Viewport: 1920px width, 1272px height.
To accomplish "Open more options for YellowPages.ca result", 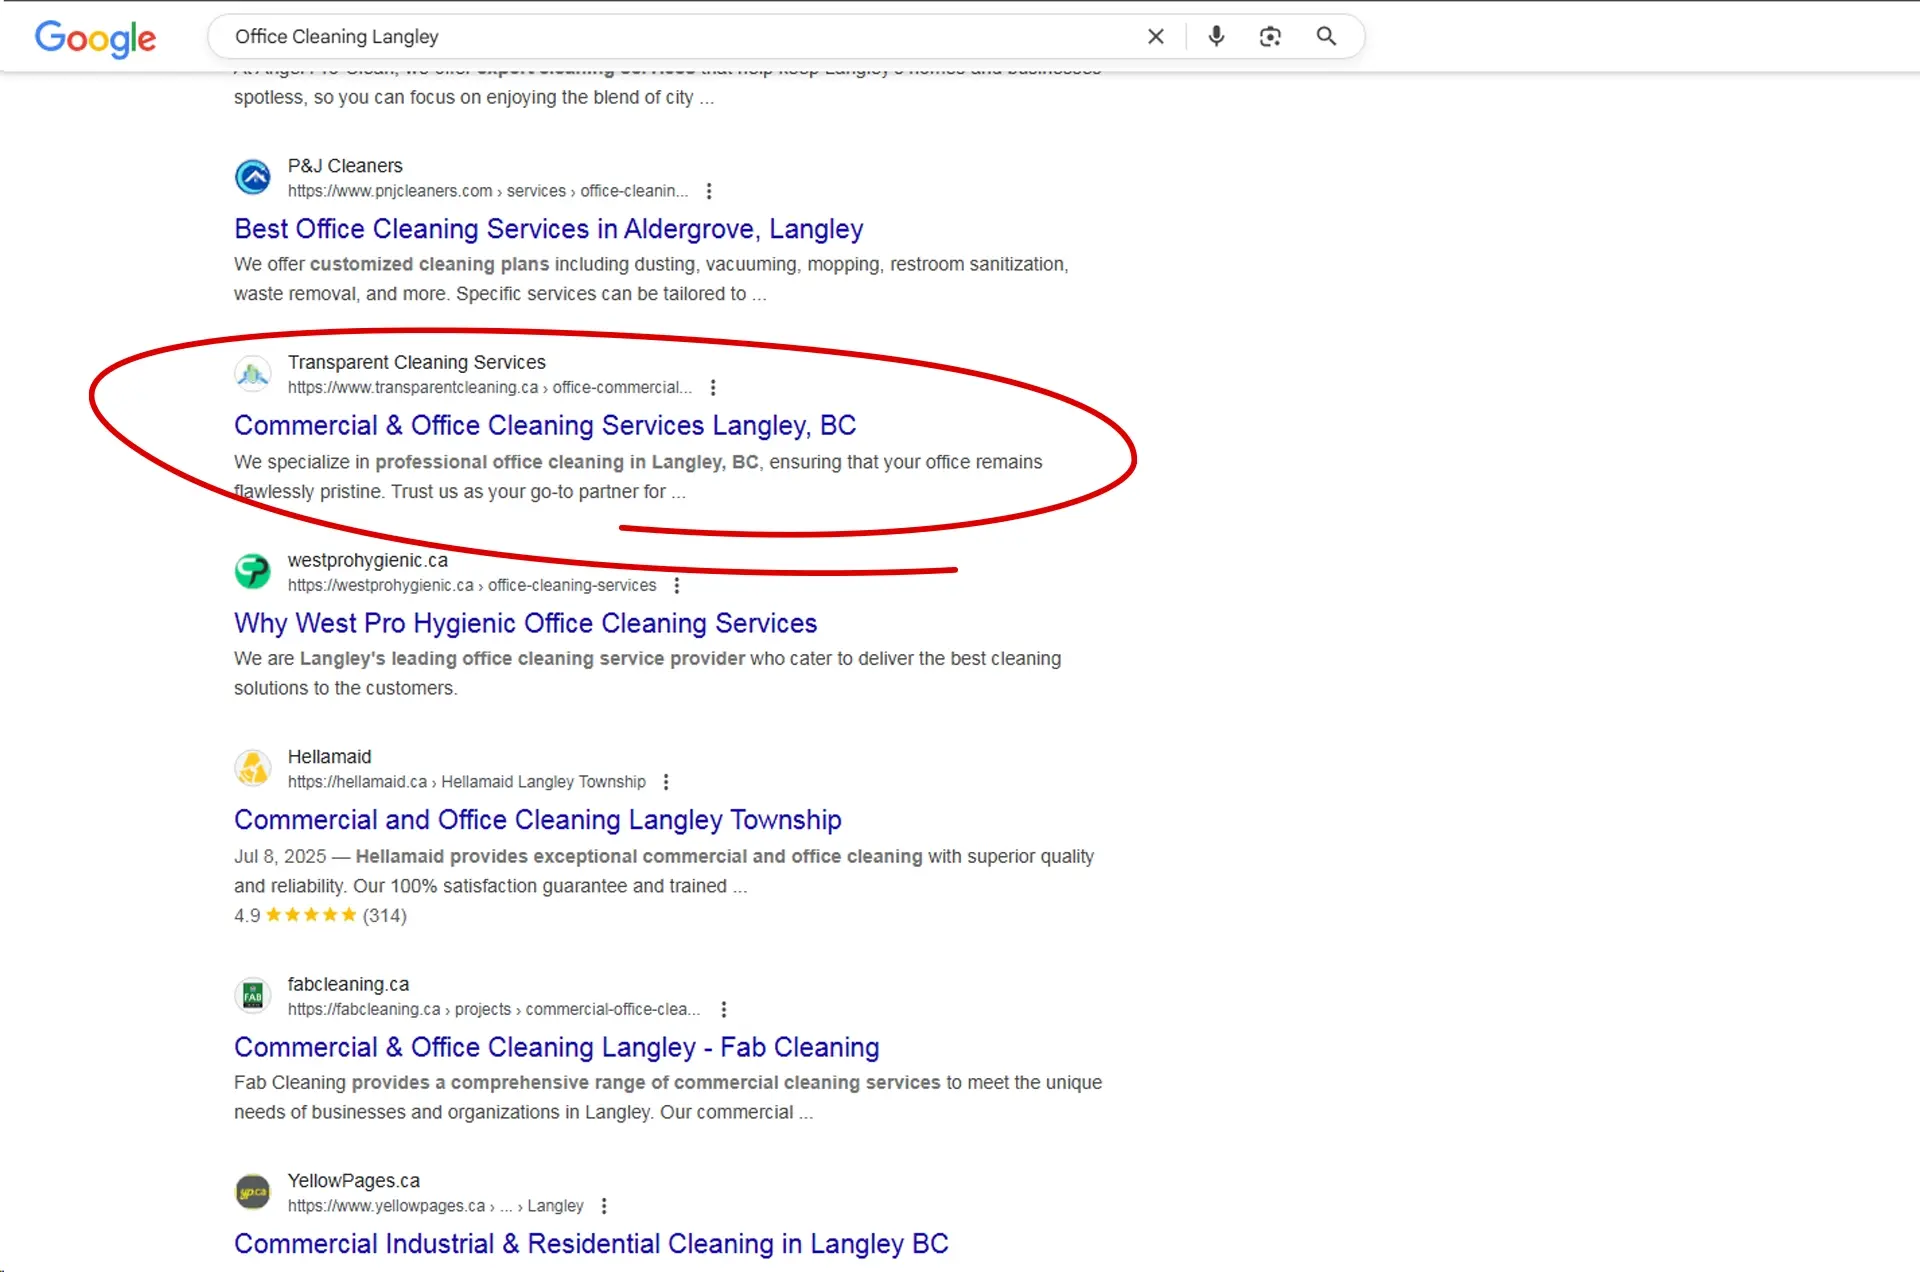I will pos(604,1206).
